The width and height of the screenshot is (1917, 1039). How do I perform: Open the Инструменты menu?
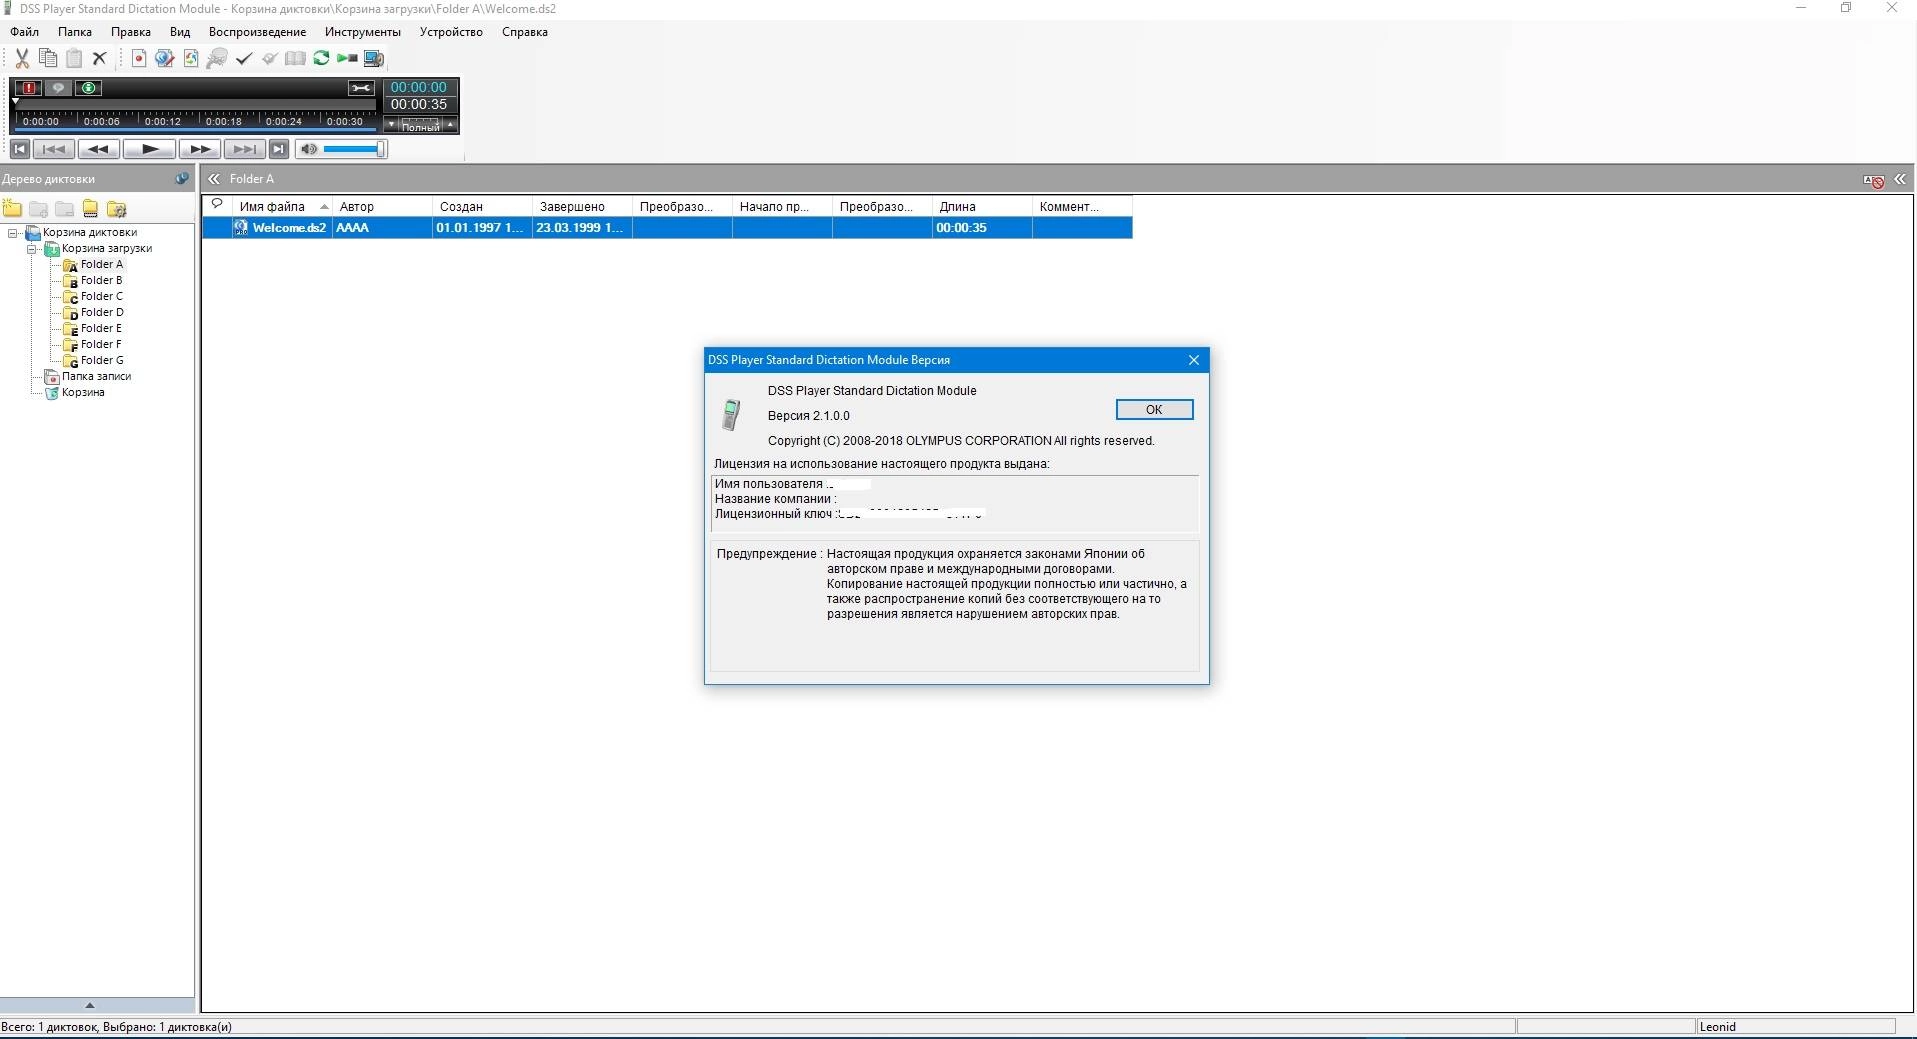(x=363, y=32)
